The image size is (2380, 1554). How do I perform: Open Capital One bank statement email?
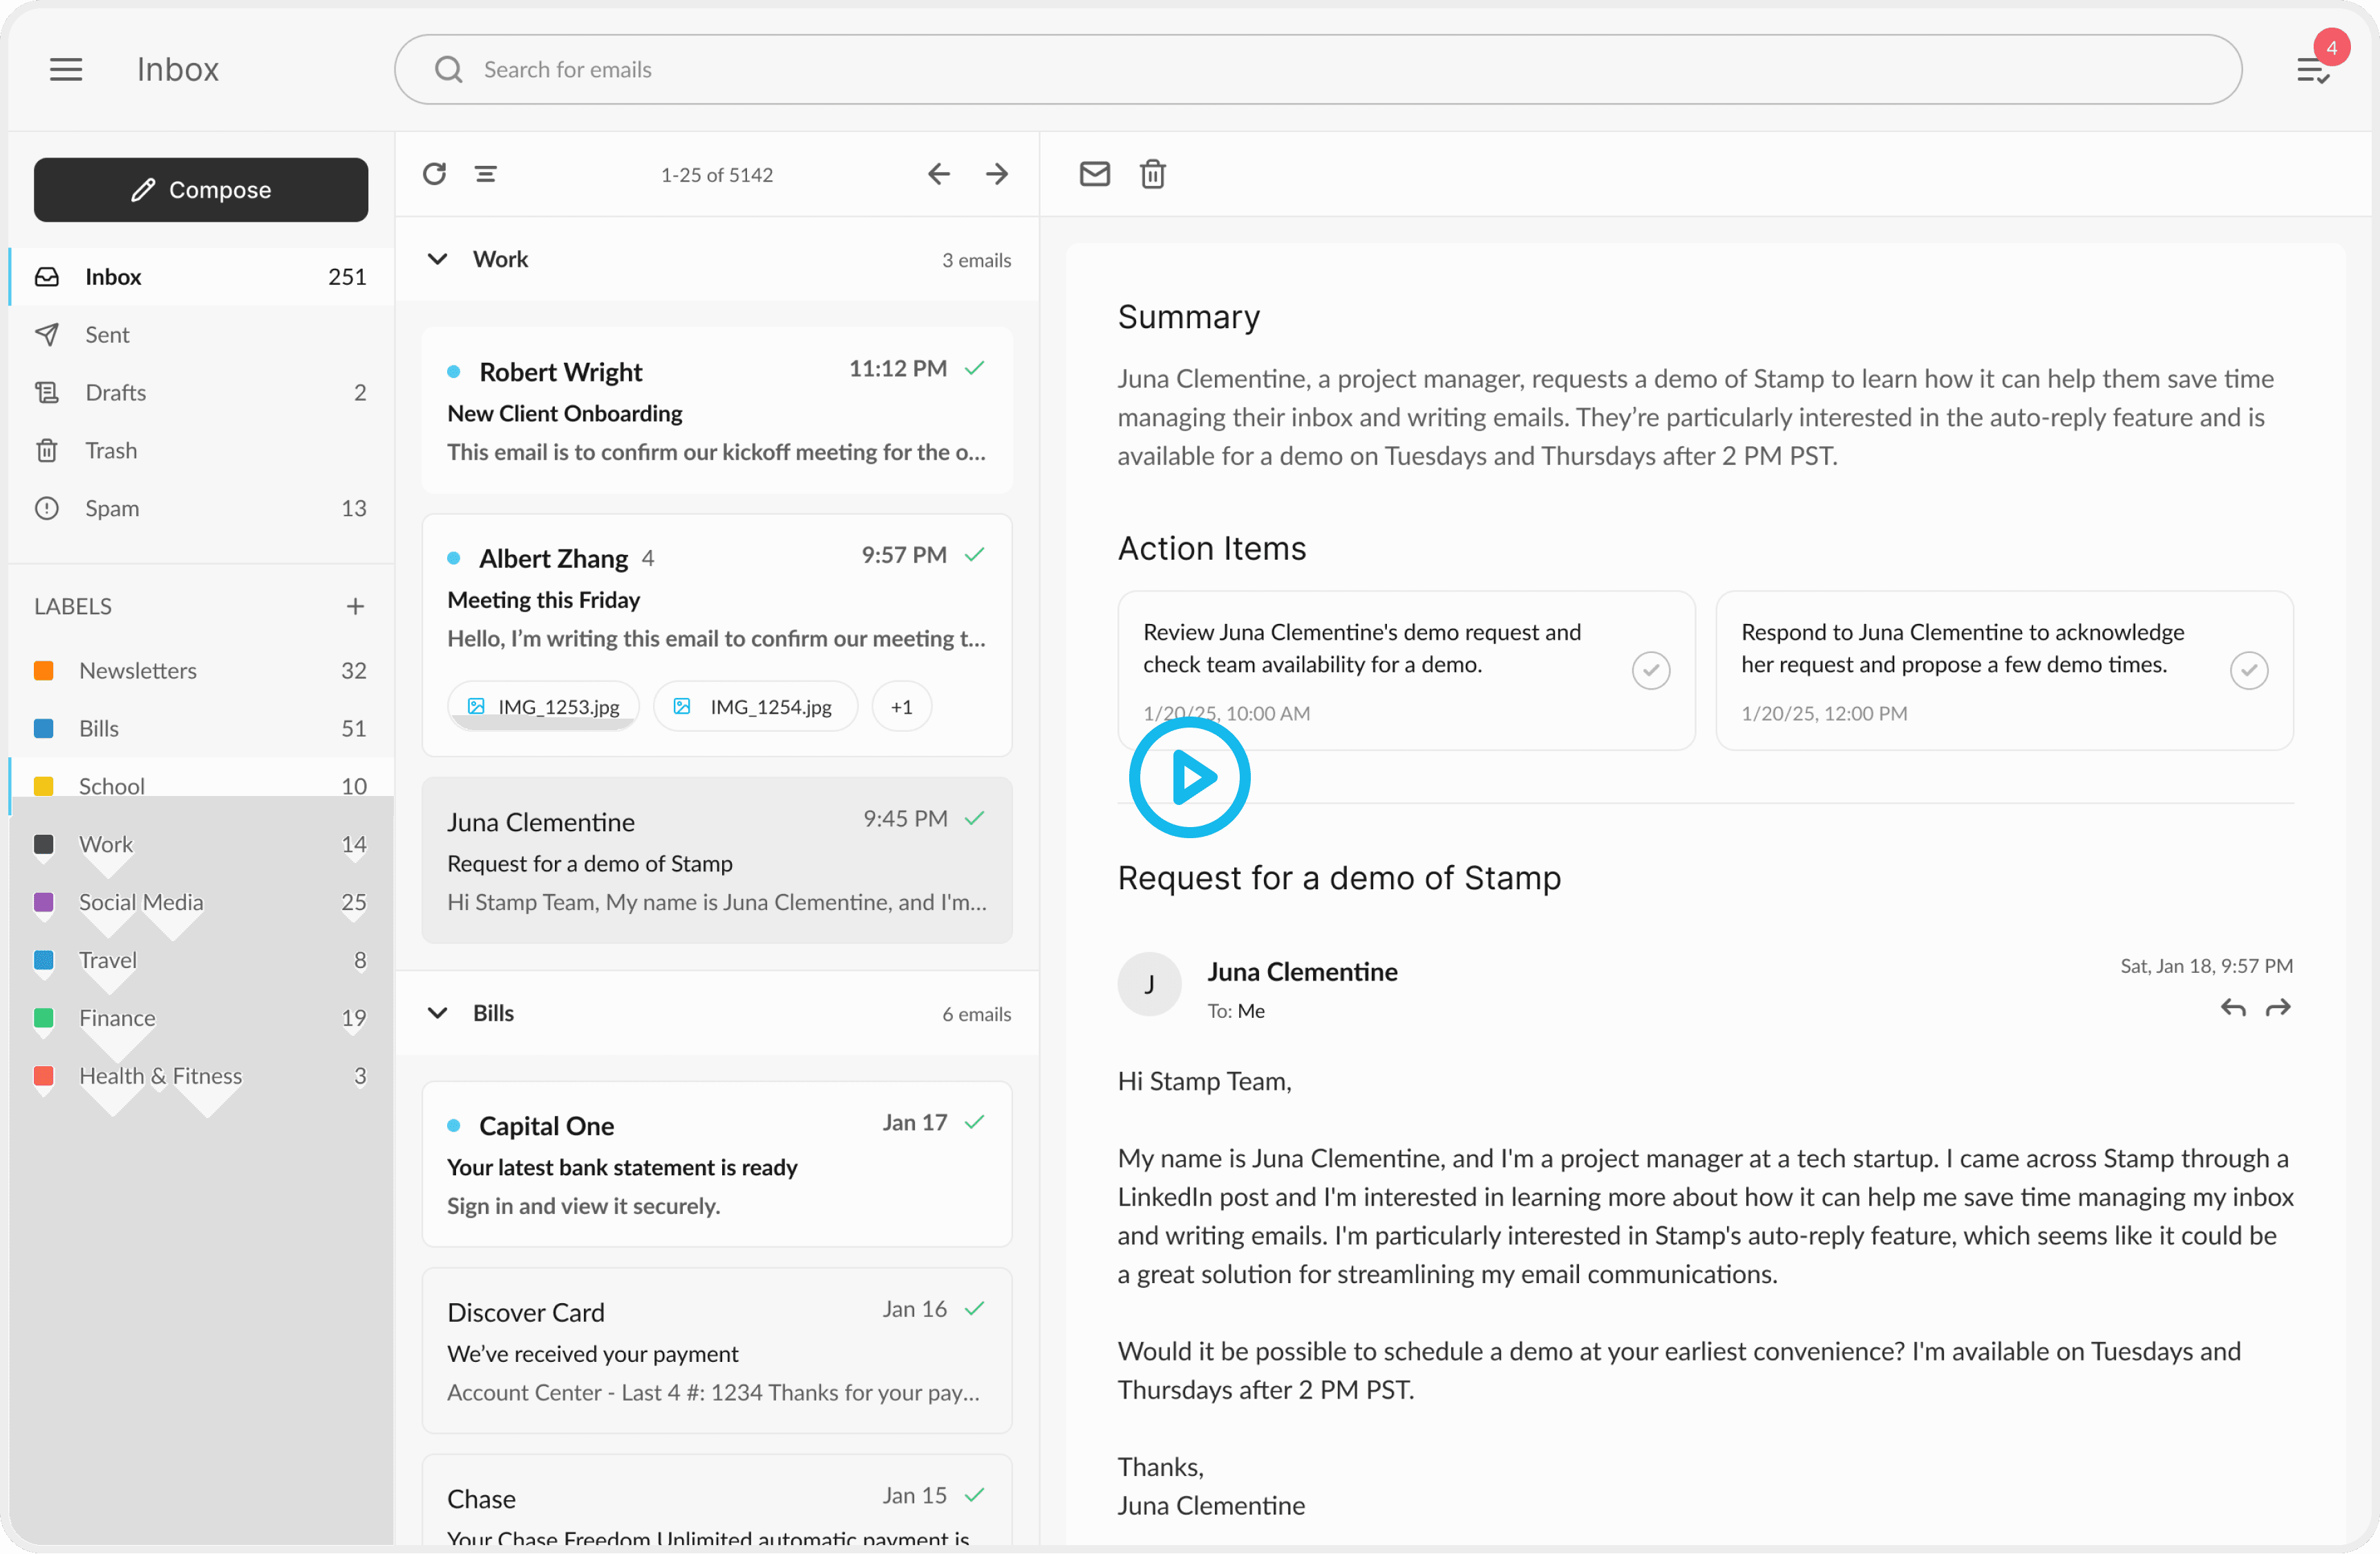(x=717, y=1165)
